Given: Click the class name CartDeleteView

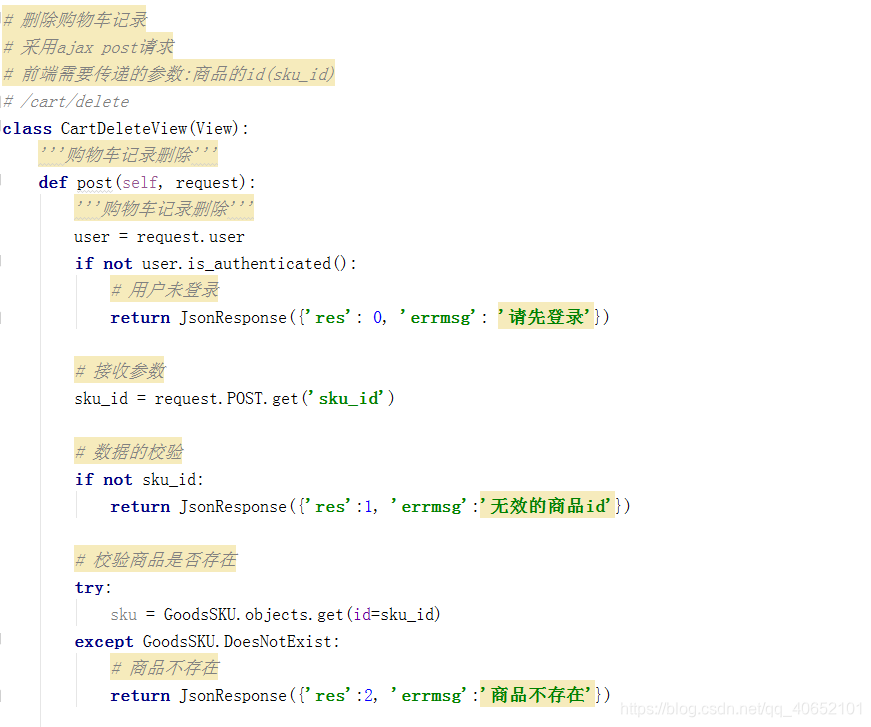Looking at the screenshot, I should pyautogui.click(x=124, y=129).
